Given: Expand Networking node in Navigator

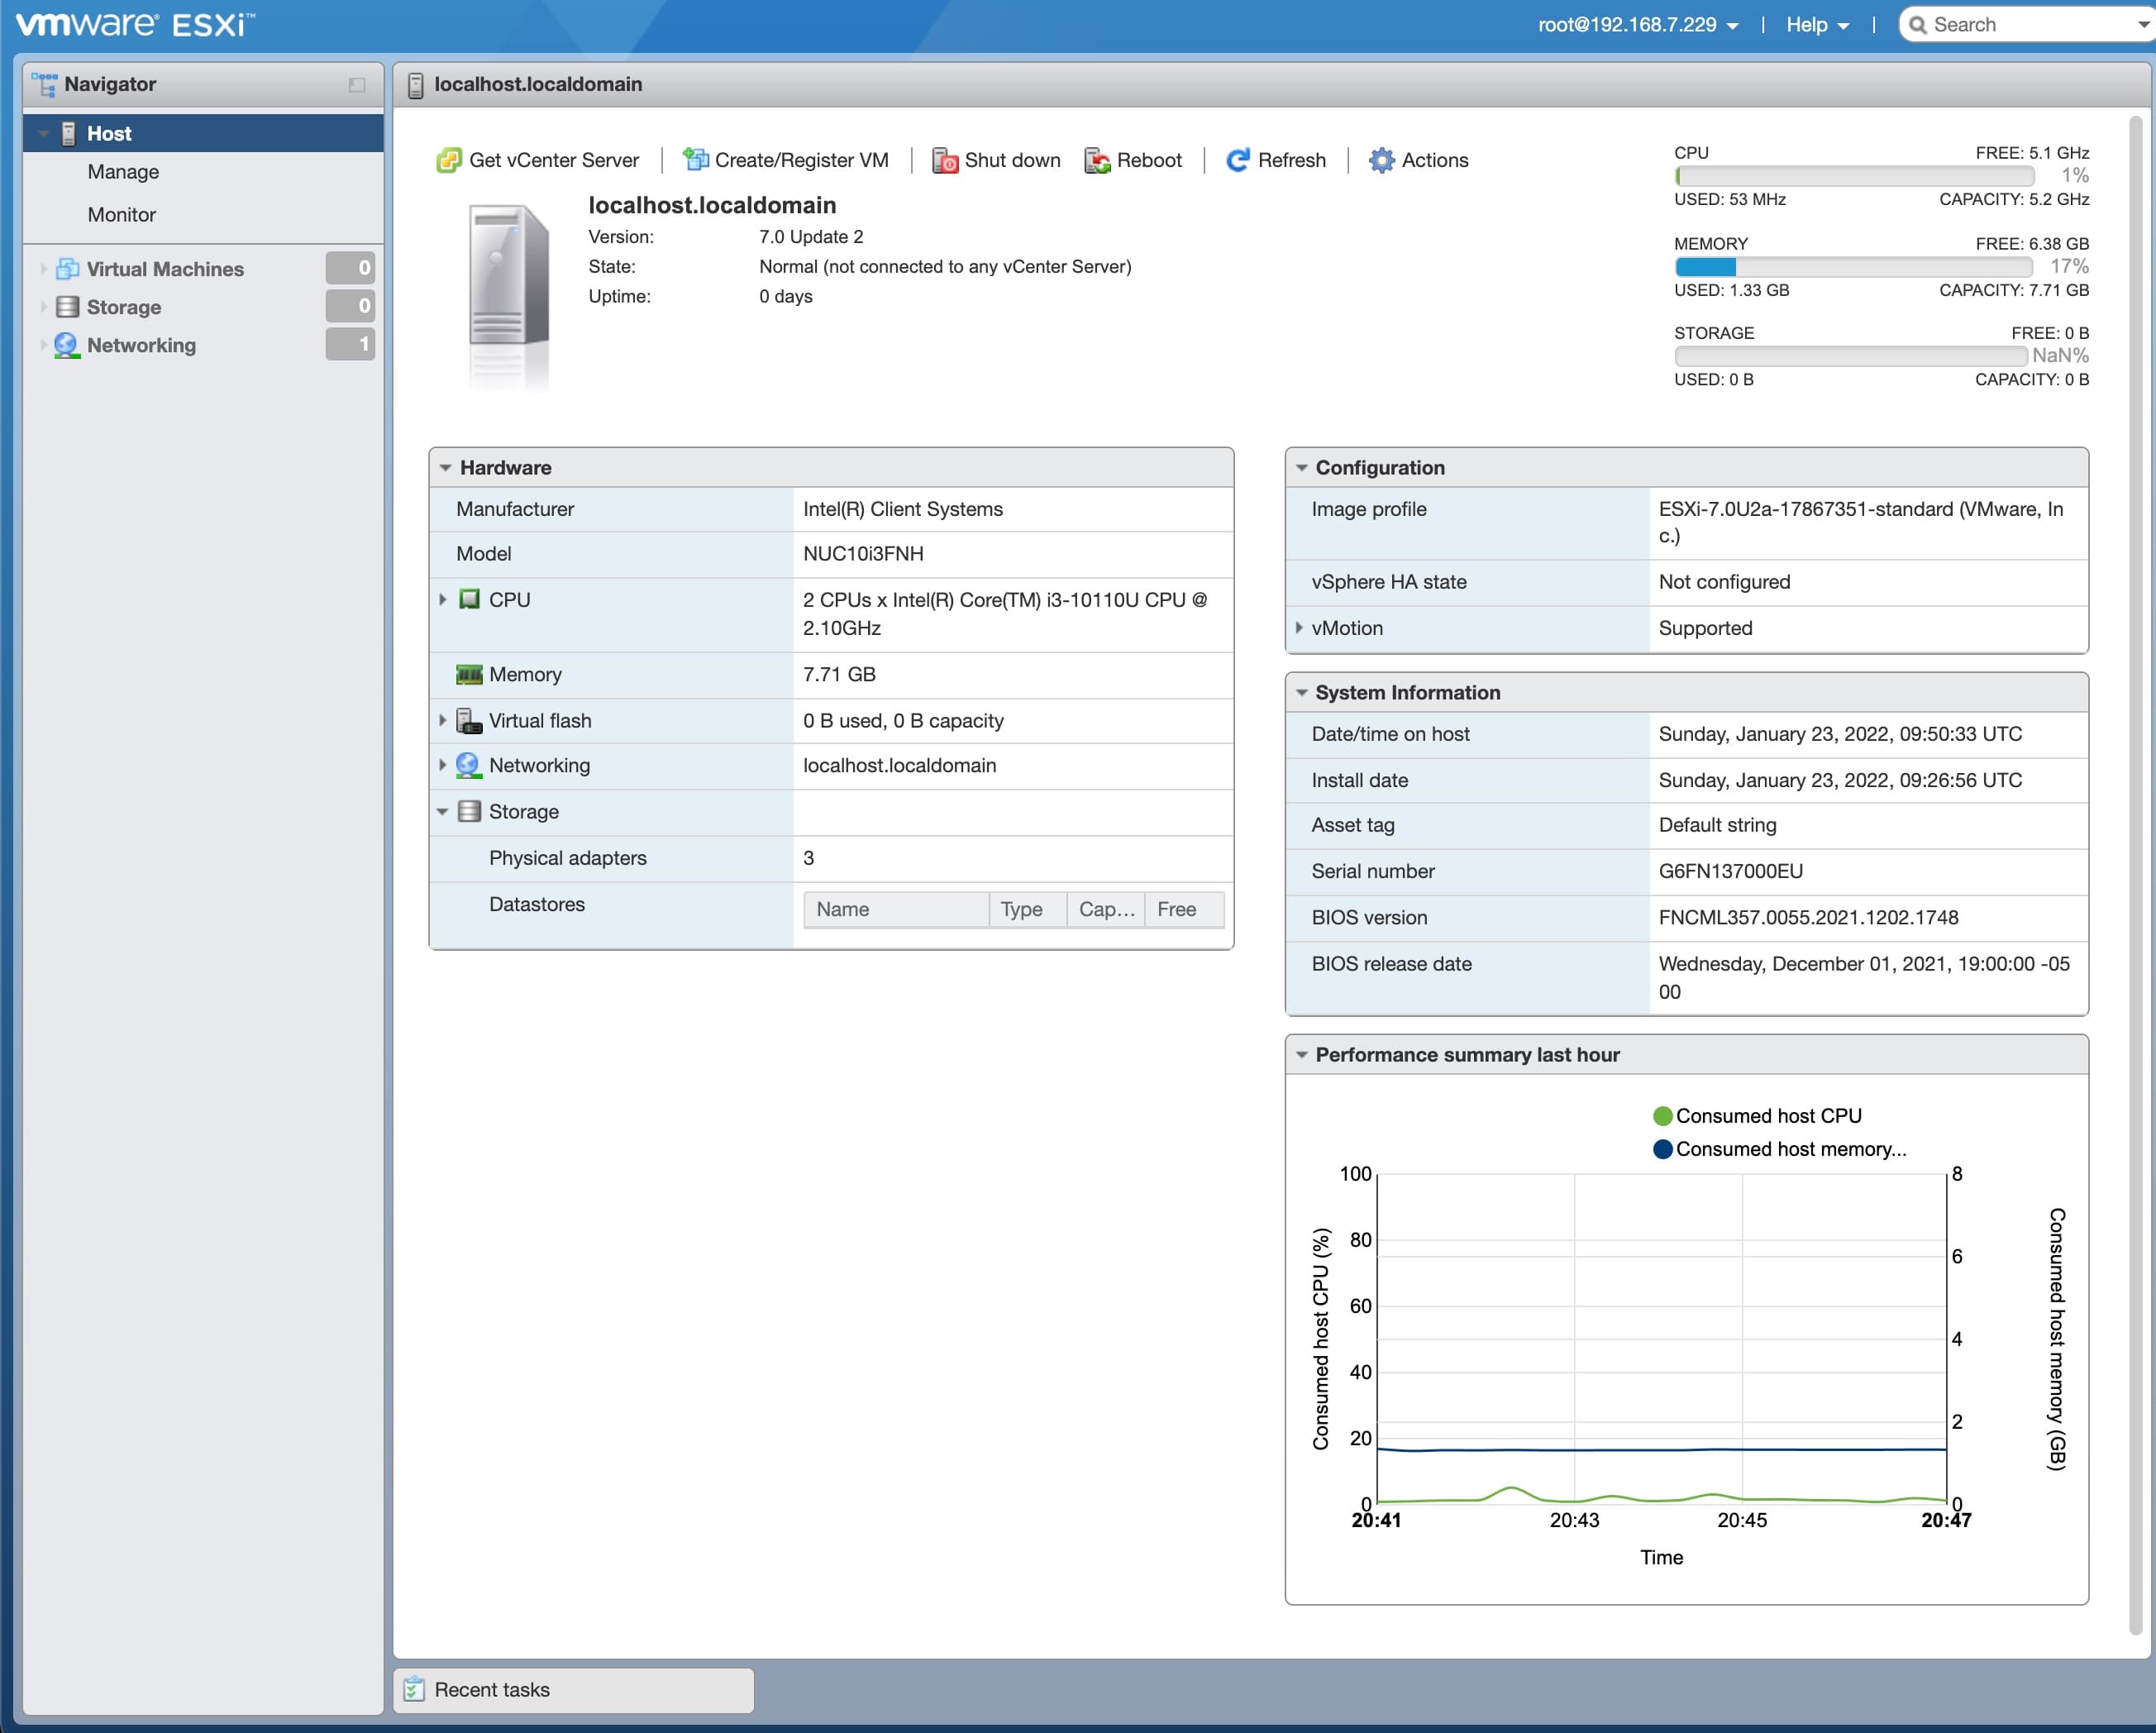Looking at the screenshot, I should pyautogui.click(x=43, y=345).
